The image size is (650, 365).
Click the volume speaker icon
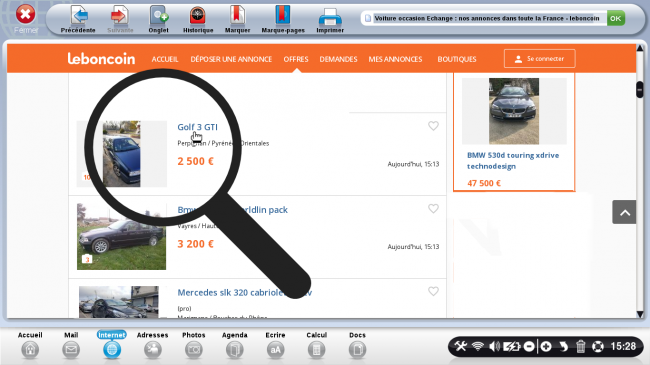[494, 346]
